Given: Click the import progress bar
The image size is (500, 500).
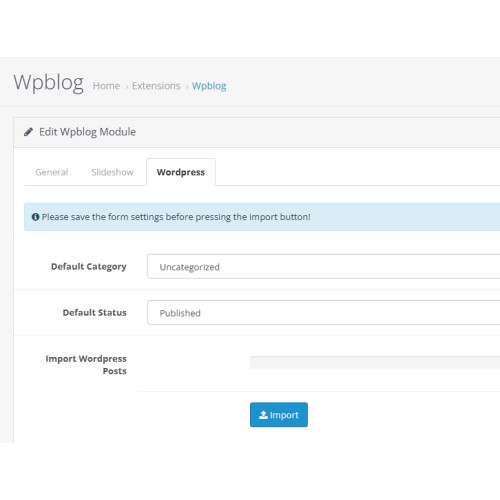Looking at the screenshot, I should click(375, 362).
